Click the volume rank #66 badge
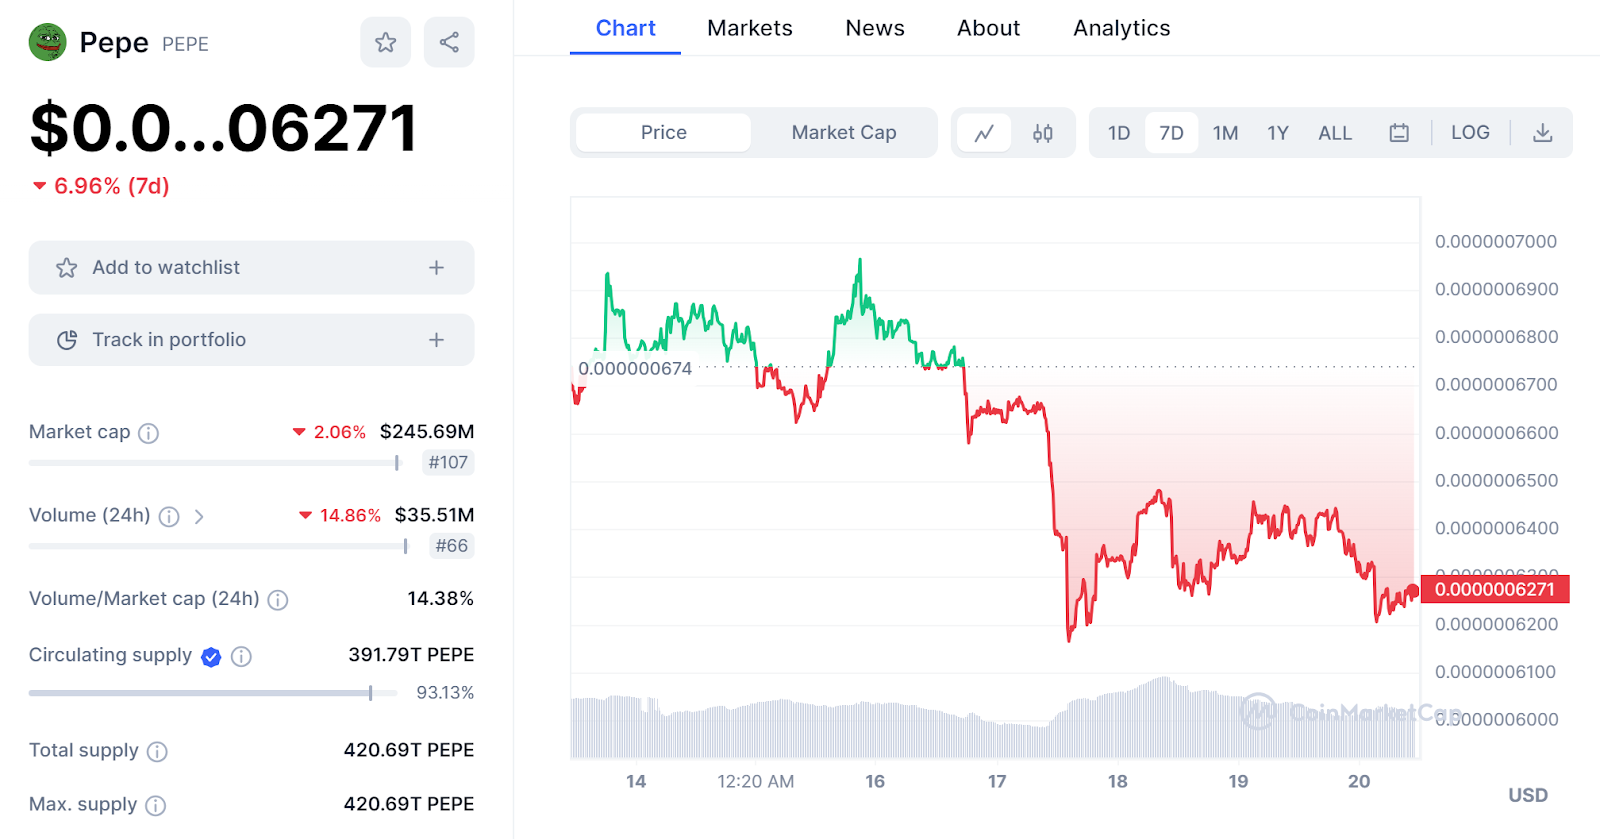This screenshot has height=840, width=1600. tap(452, 546)
